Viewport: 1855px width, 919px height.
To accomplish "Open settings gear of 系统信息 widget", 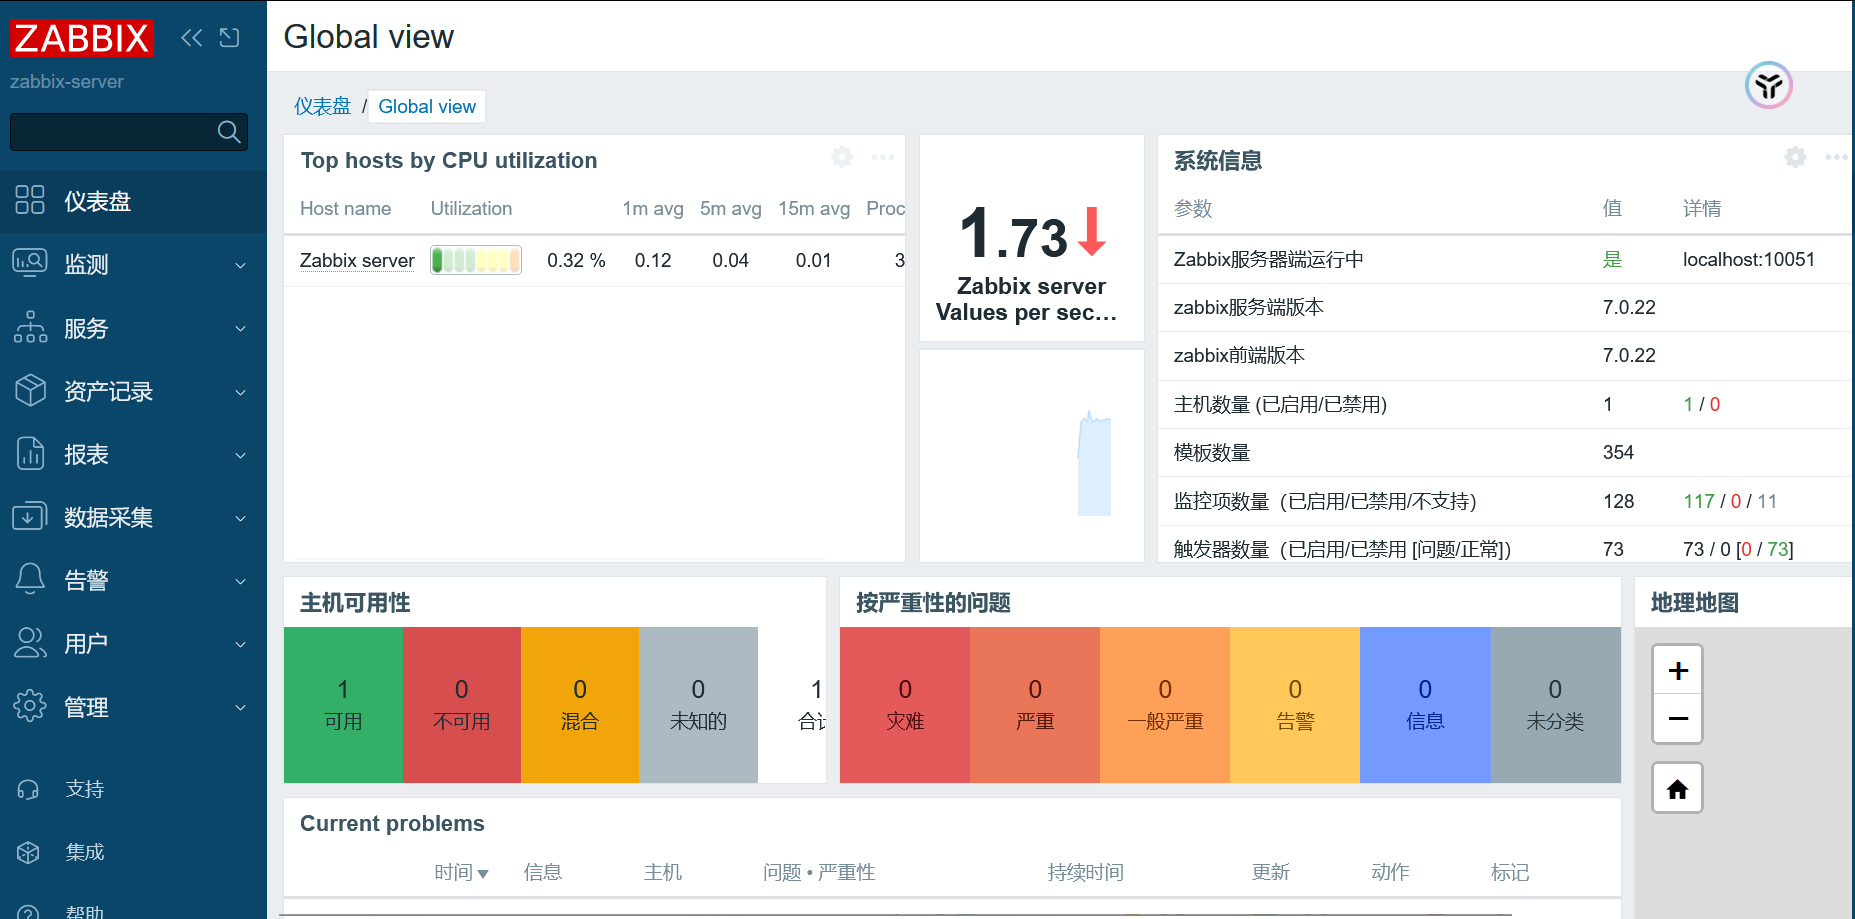I will click(1796, 157).
